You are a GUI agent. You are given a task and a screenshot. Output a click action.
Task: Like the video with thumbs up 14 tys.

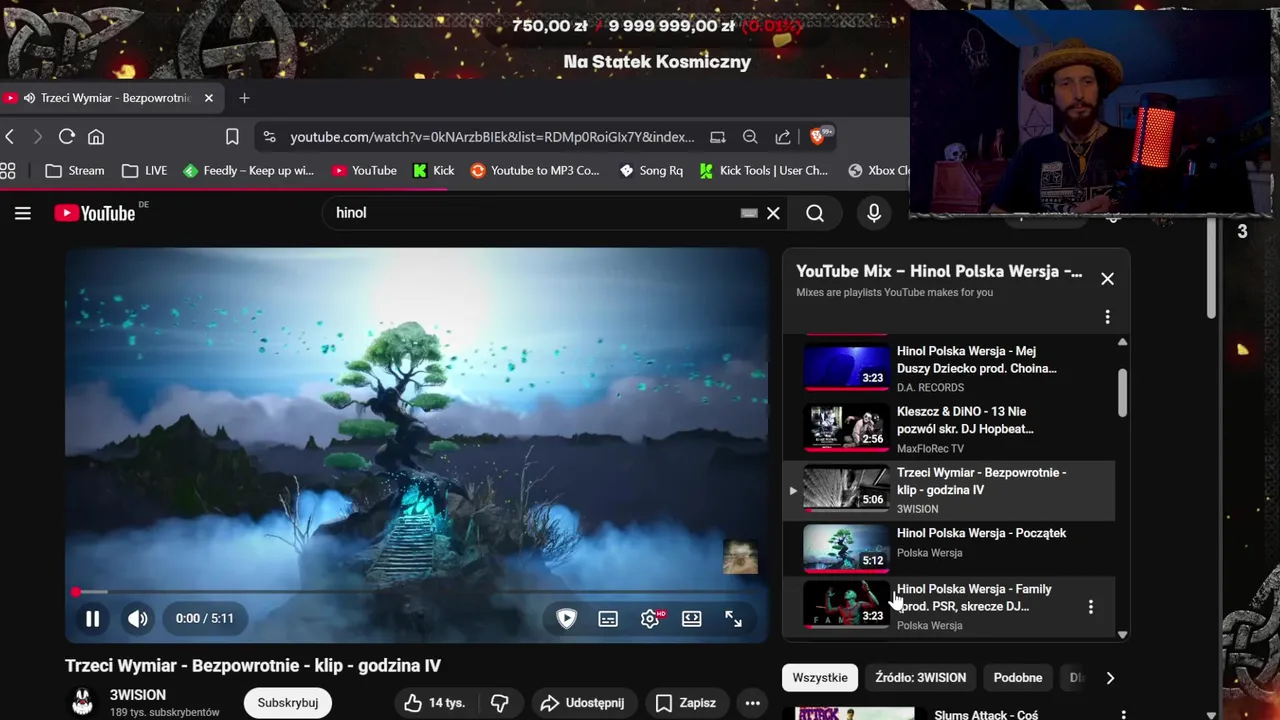[x=433, y=703]
